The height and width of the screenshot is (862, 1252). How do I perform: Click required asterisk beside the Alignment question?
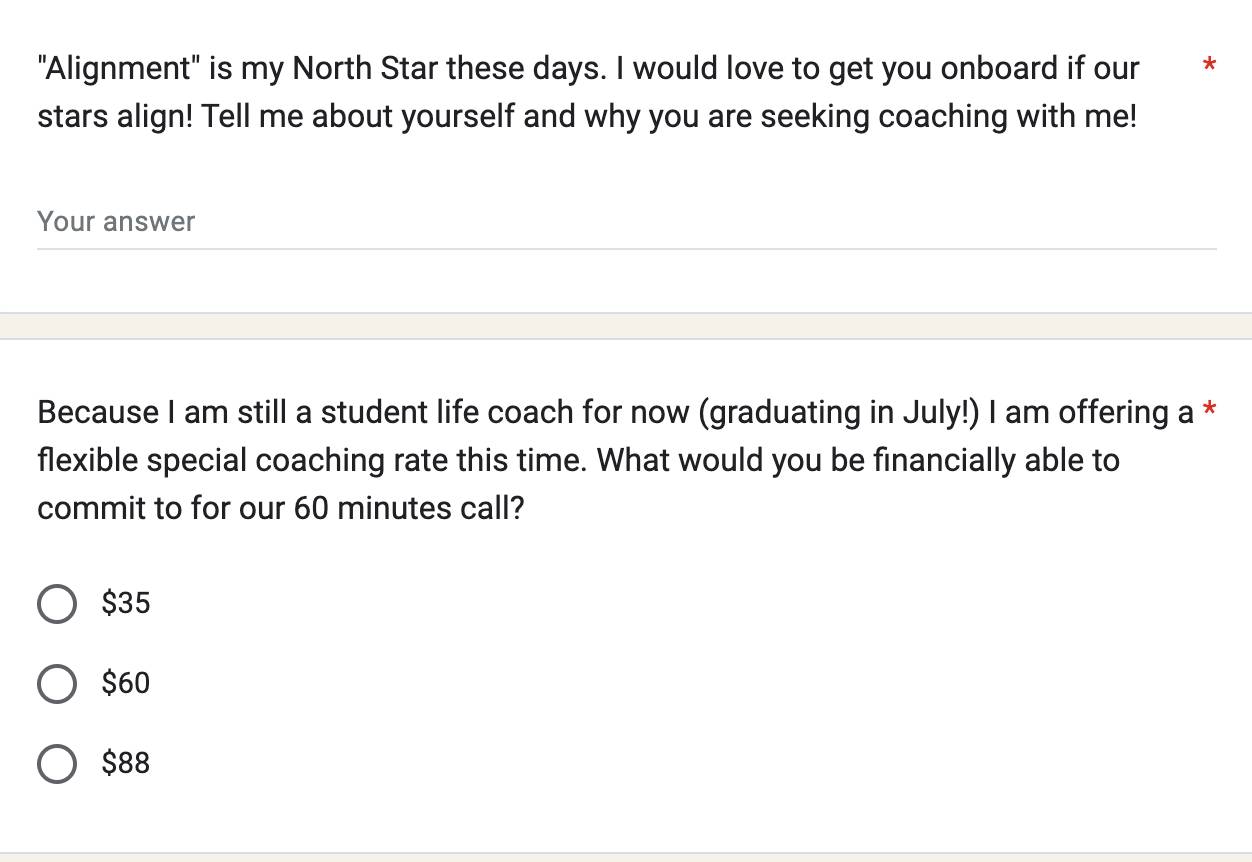[1209, 66]
